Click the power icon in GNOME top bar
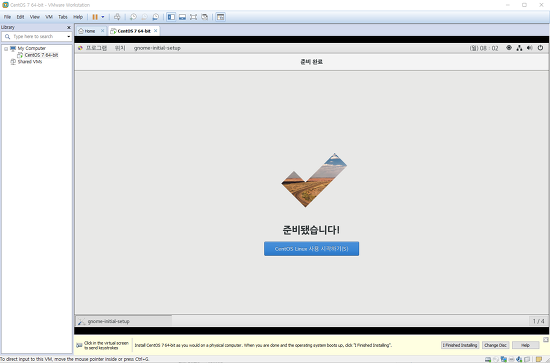 point(540,48)
